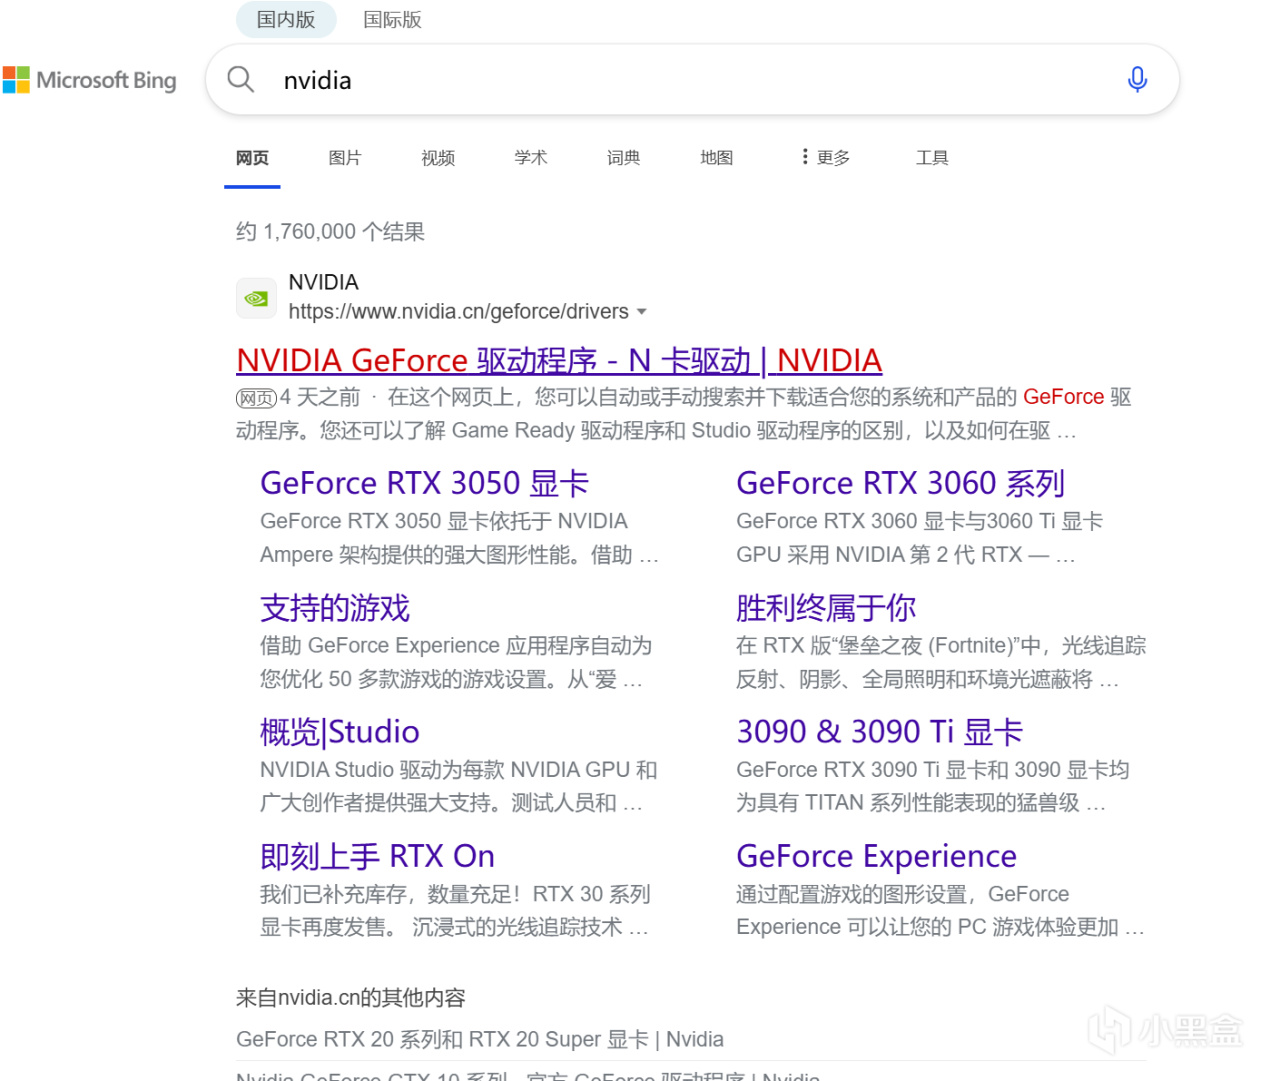Screen dimensions: 1280x1081
Task: Open 3090 & 3090 Ti 显卡 link
Action: (x=880, y=732)
